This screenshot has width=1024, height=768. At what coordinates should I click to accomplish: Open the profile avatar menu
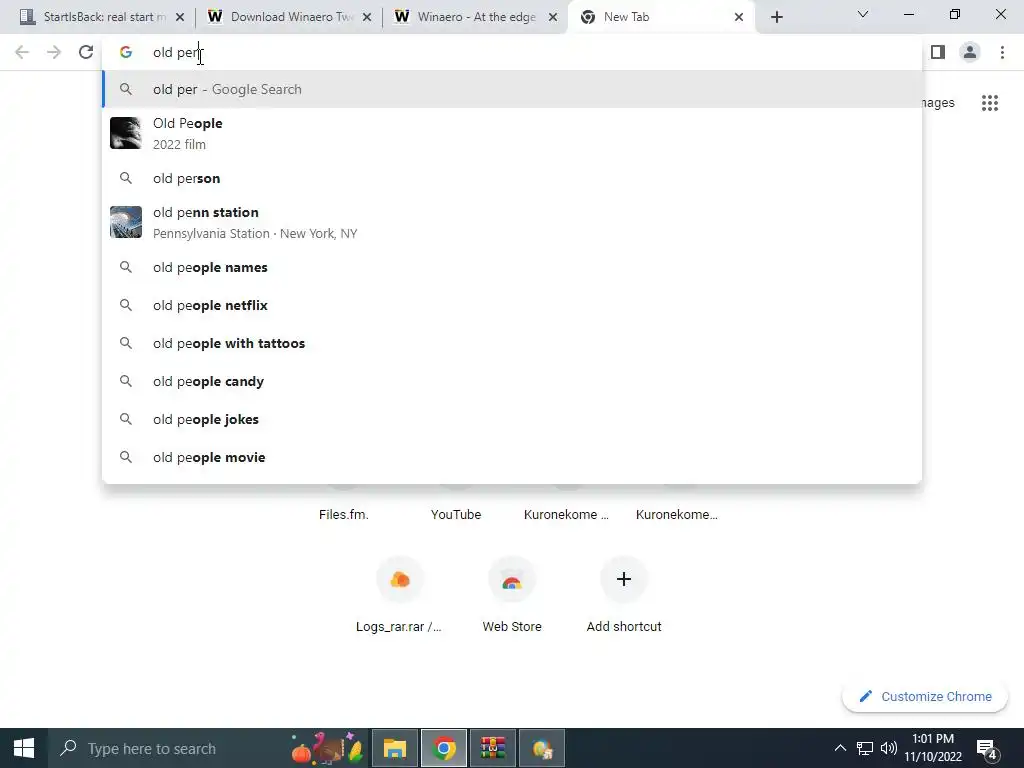click(x=970, y=52)
